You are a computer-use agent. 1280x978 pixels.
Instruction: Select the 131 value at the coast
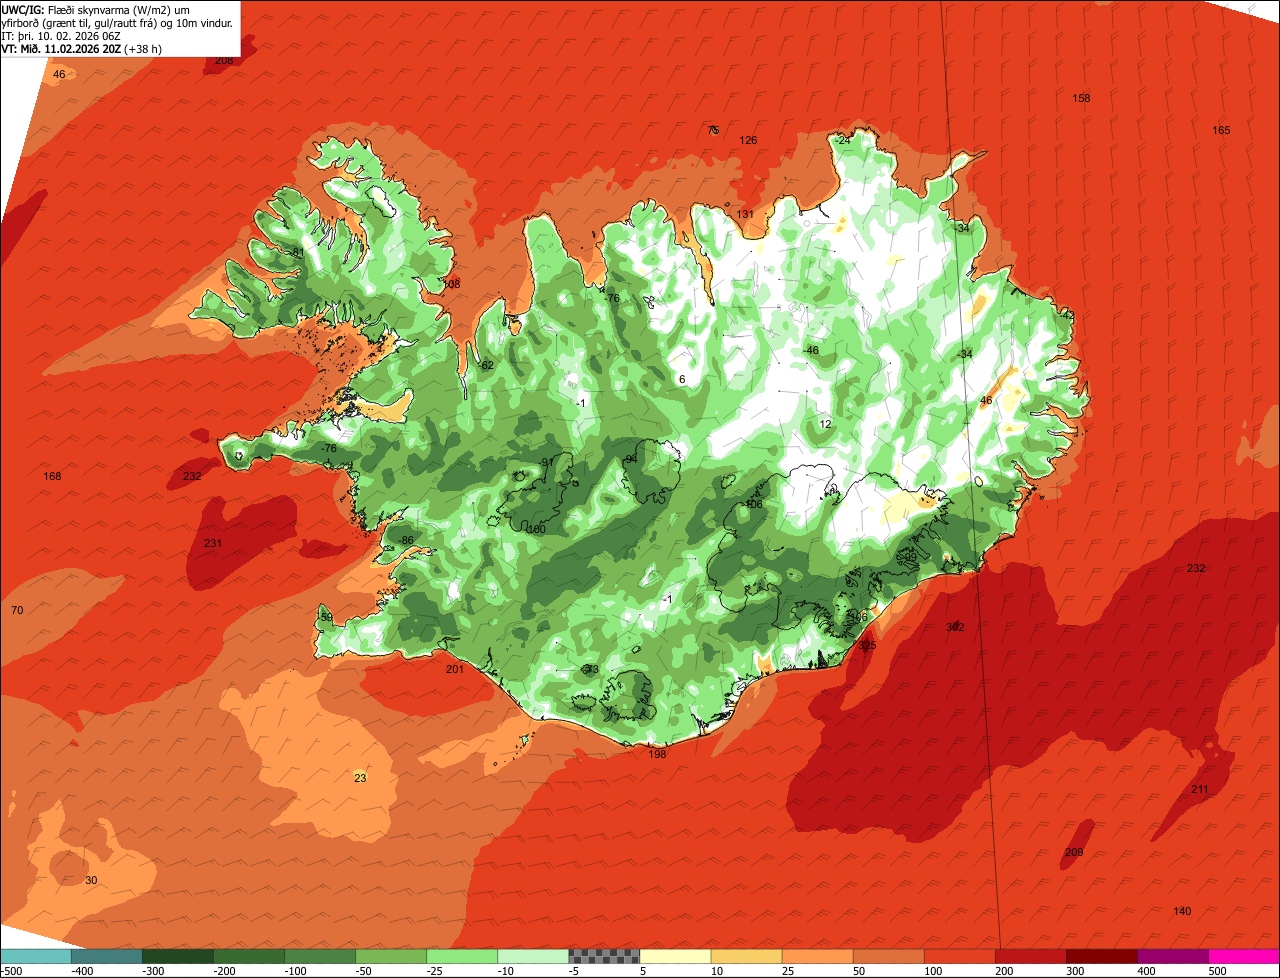coord(745,214)
